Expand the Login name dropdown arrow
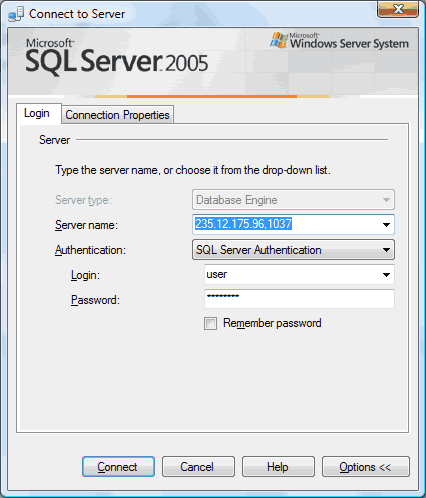The height and width of the screenshot is (498, 426). (x=386, y=275)
